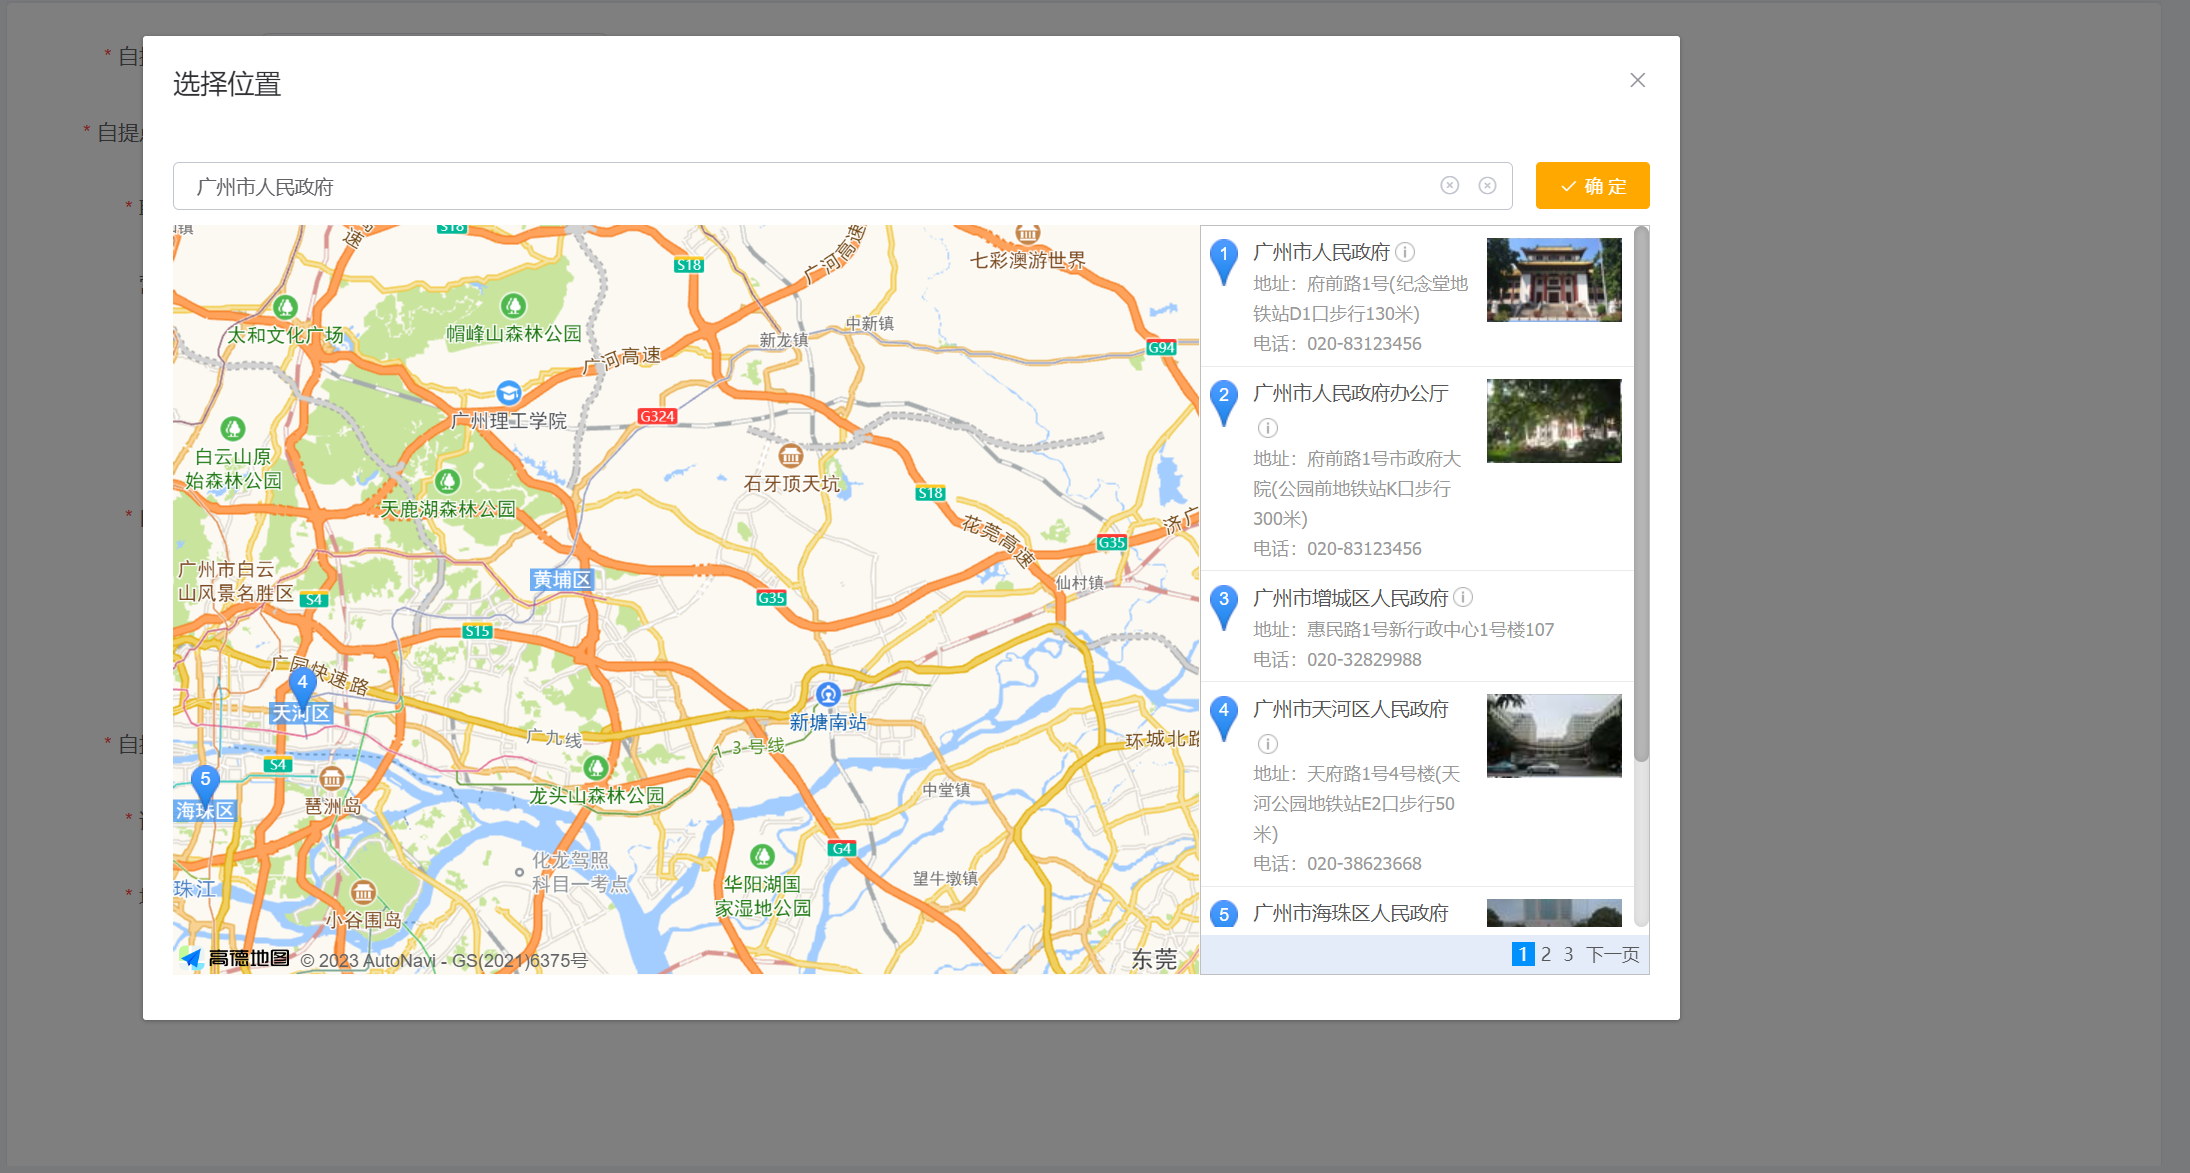Click result title 广州市海珠区人民政府

point(1350,913)
